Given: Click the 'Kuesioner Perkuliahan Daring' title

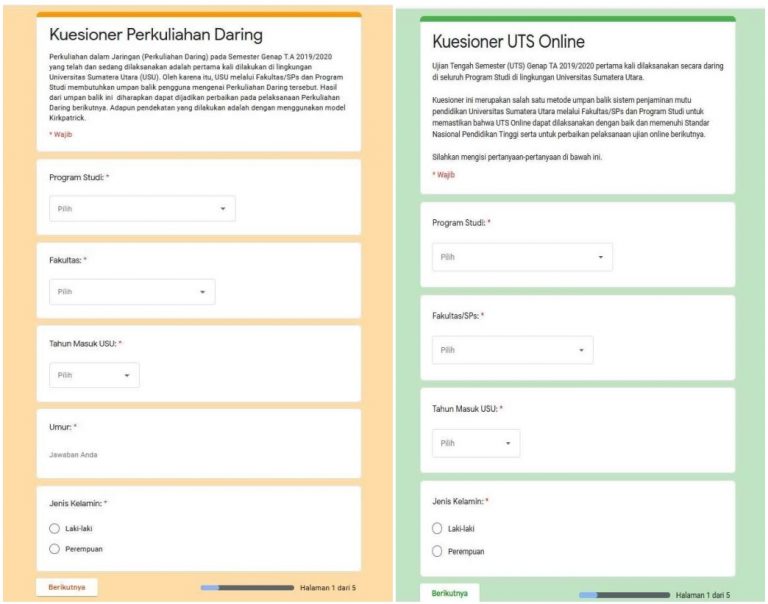Looking at the screenshot, I should pos(148,36).
